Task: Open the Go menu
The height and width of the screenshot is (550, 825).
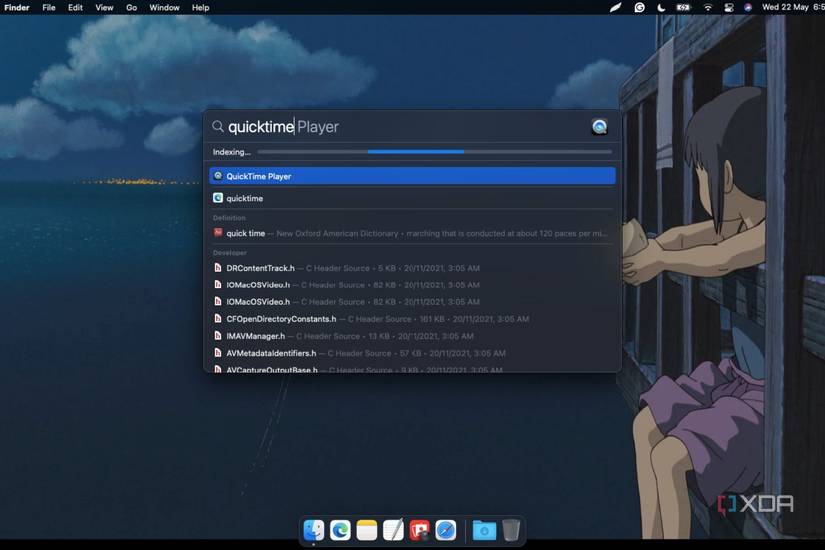Action: 132,7
